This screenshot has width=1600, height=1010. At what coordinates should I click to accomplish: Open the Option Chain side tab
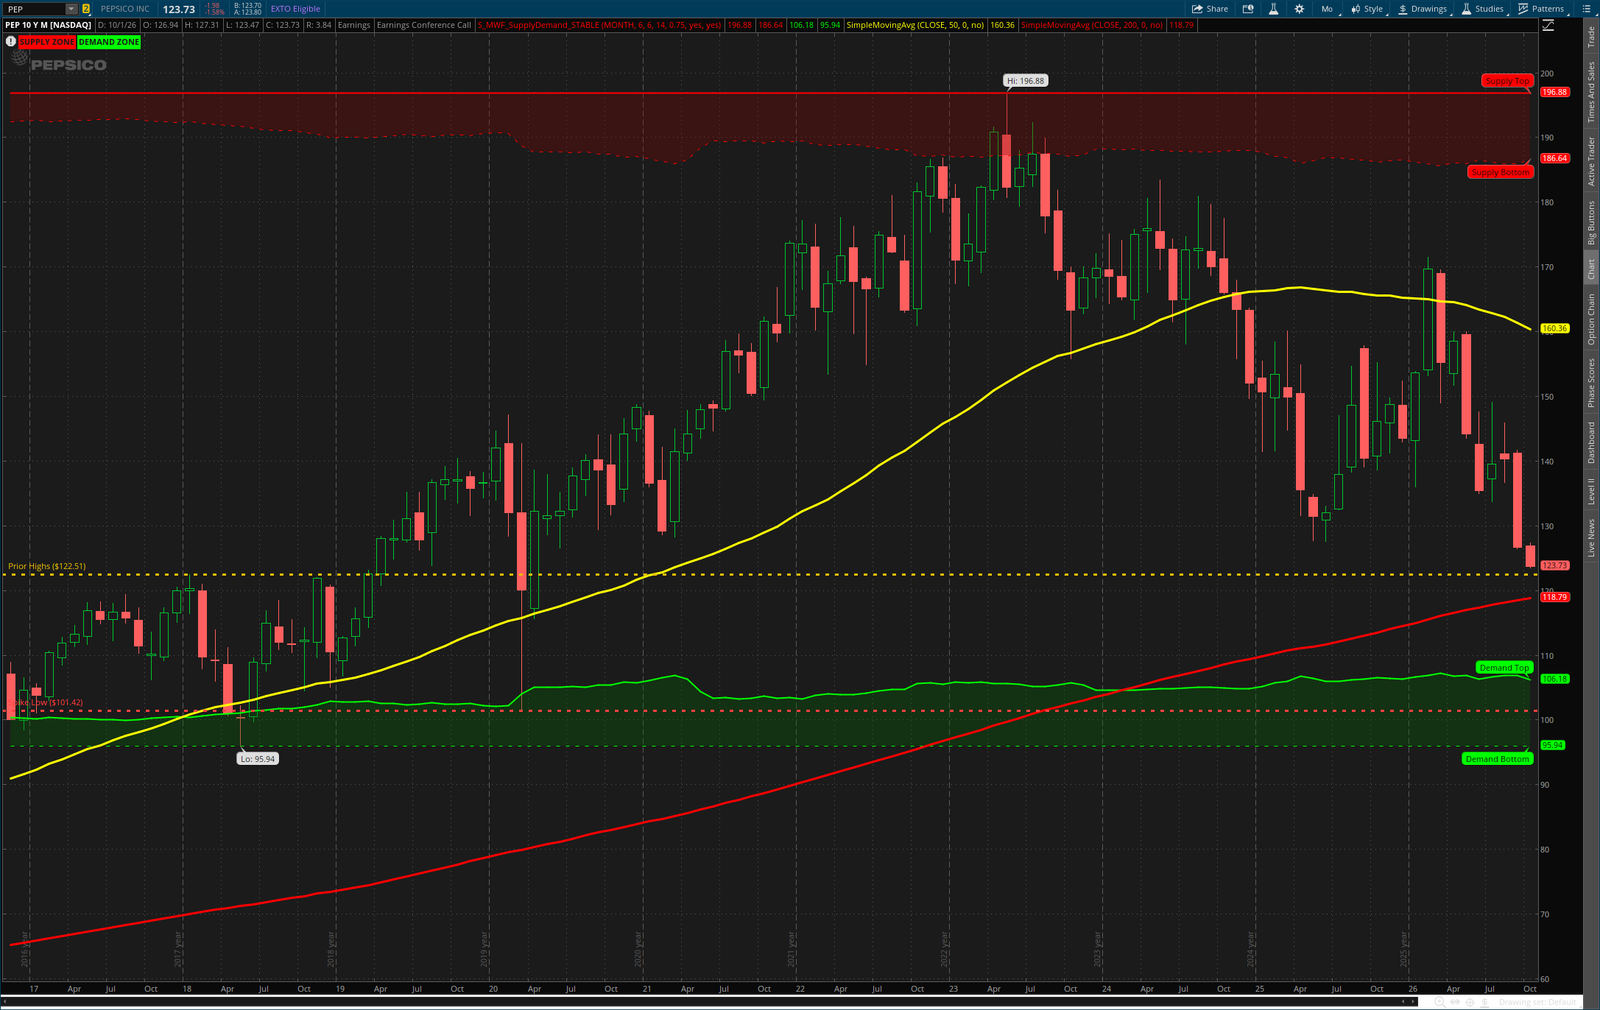[1591, 319]
